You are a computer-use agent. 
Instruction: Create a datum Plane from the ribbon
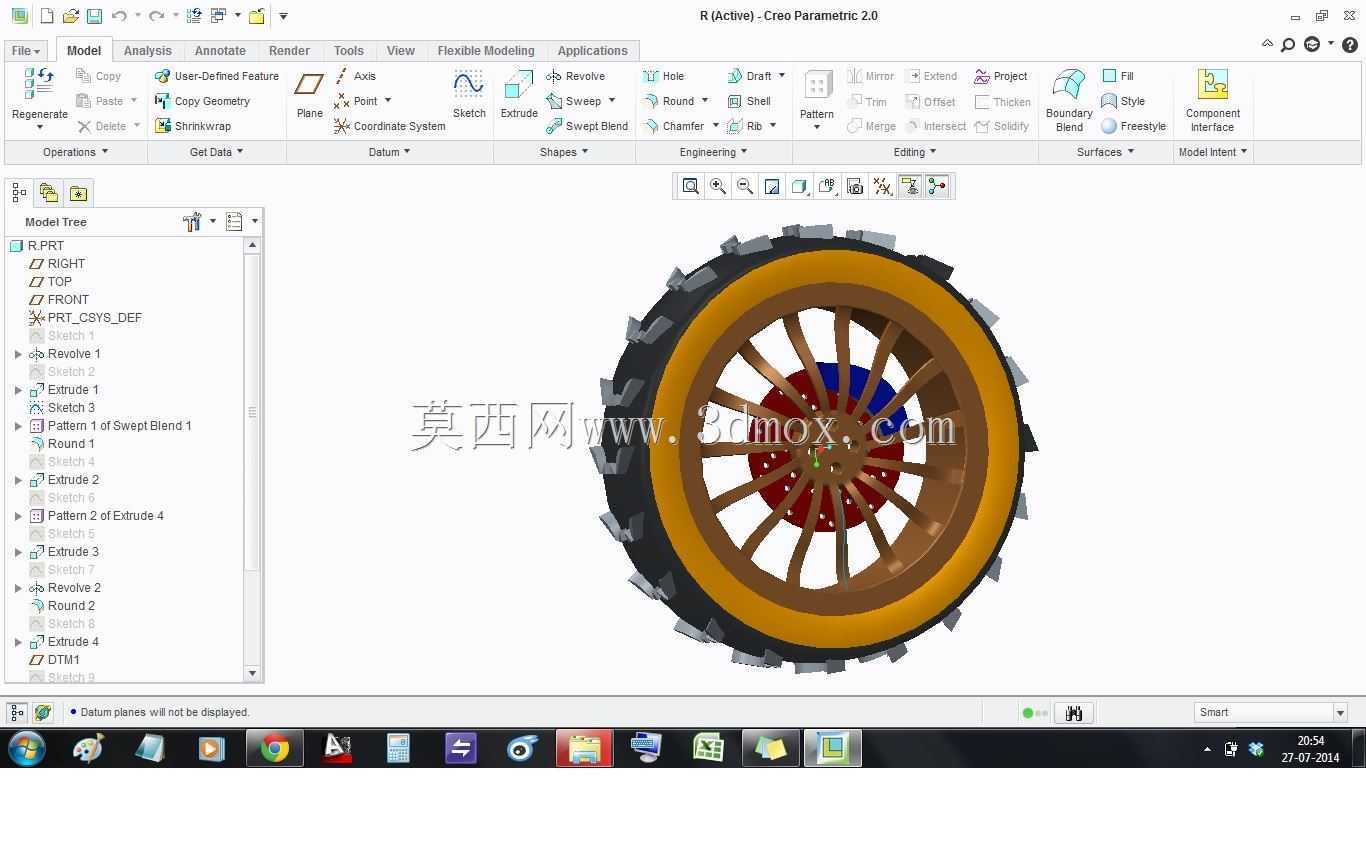(x=310, y=95)
